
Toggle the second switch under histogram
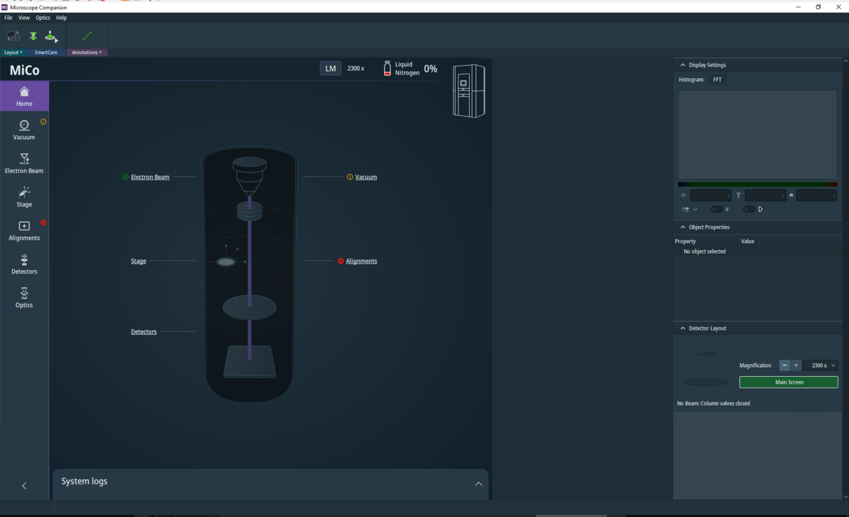749,209
